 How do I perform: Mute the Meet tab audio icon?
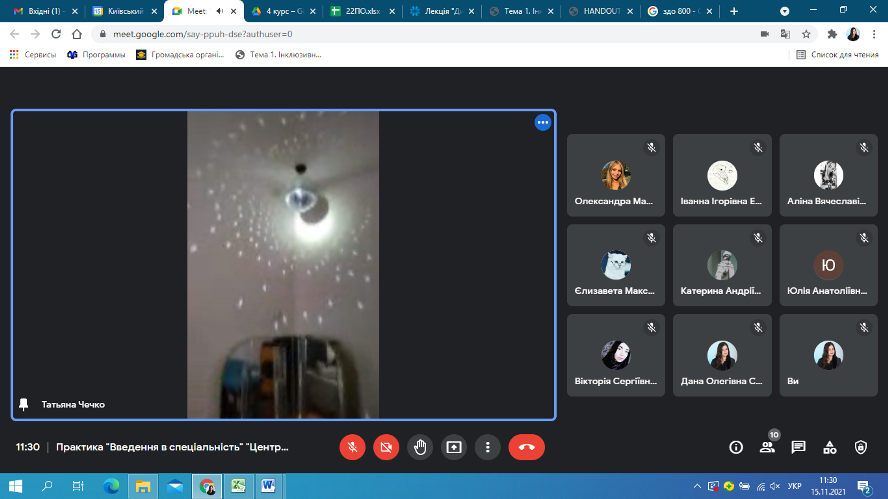pyautogui.click(x=220, y=11)
